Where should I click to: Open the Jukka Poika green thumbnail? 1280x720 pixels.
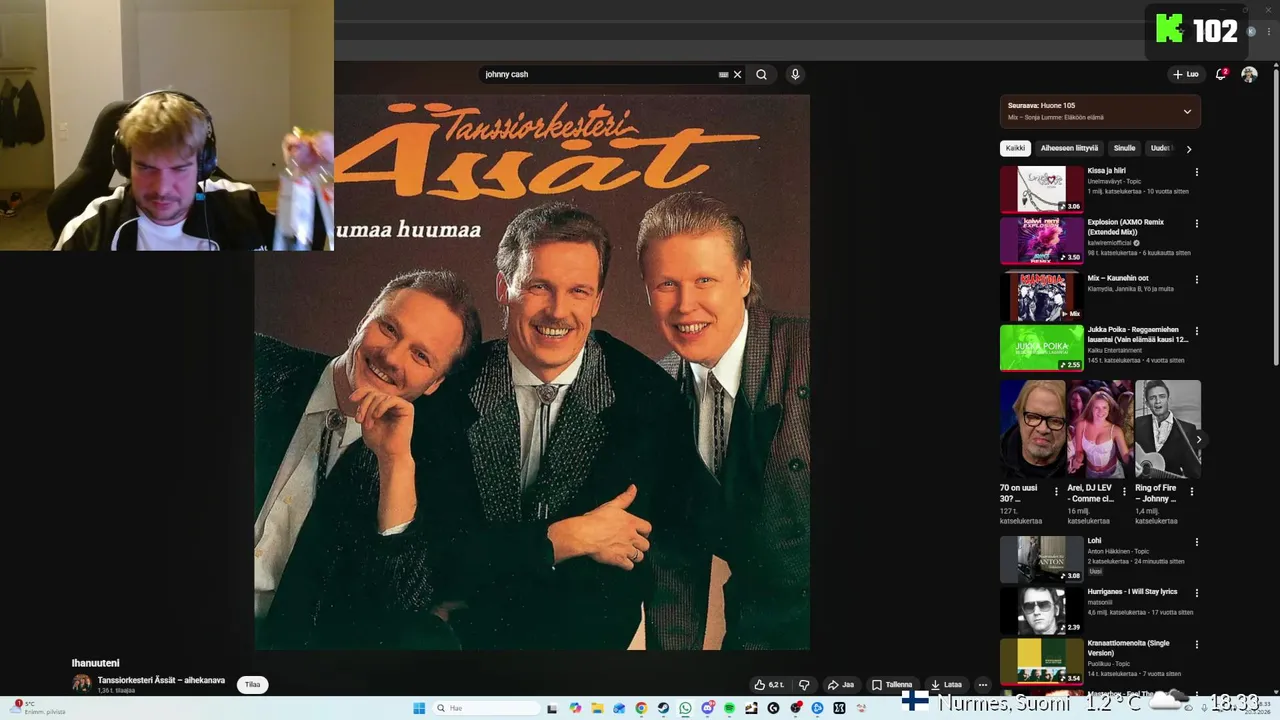pos(1042,347)
